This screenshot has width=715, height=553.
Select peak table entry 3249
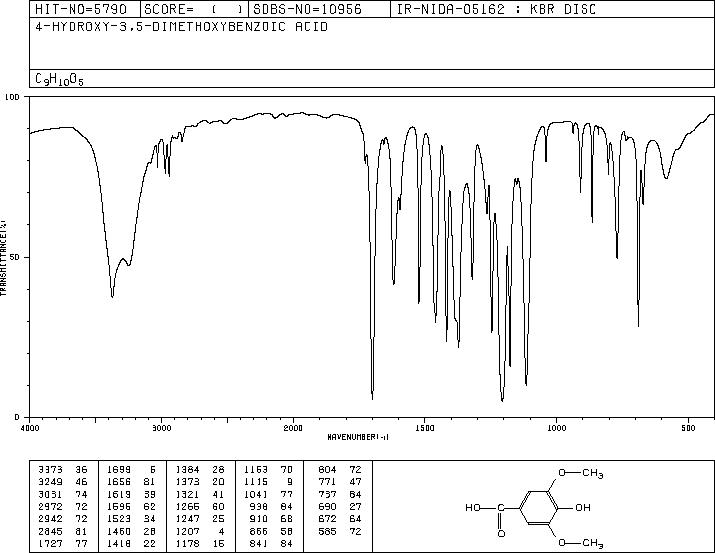pos(62,482)
